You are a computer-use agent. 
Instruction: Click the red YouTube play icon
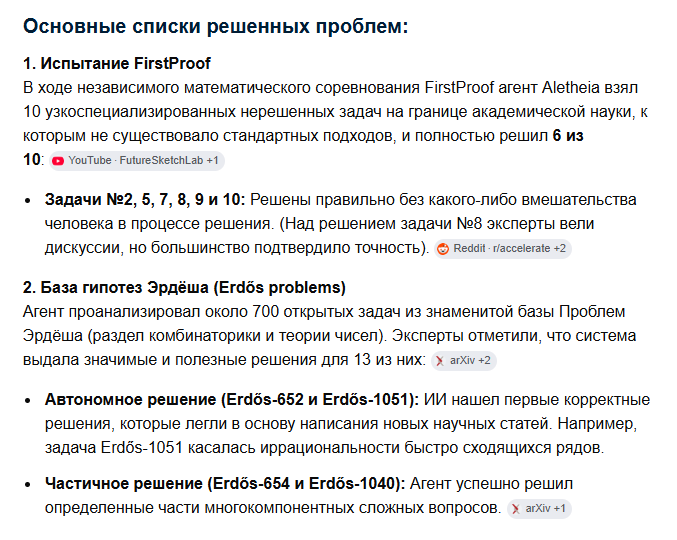[58, 161]
